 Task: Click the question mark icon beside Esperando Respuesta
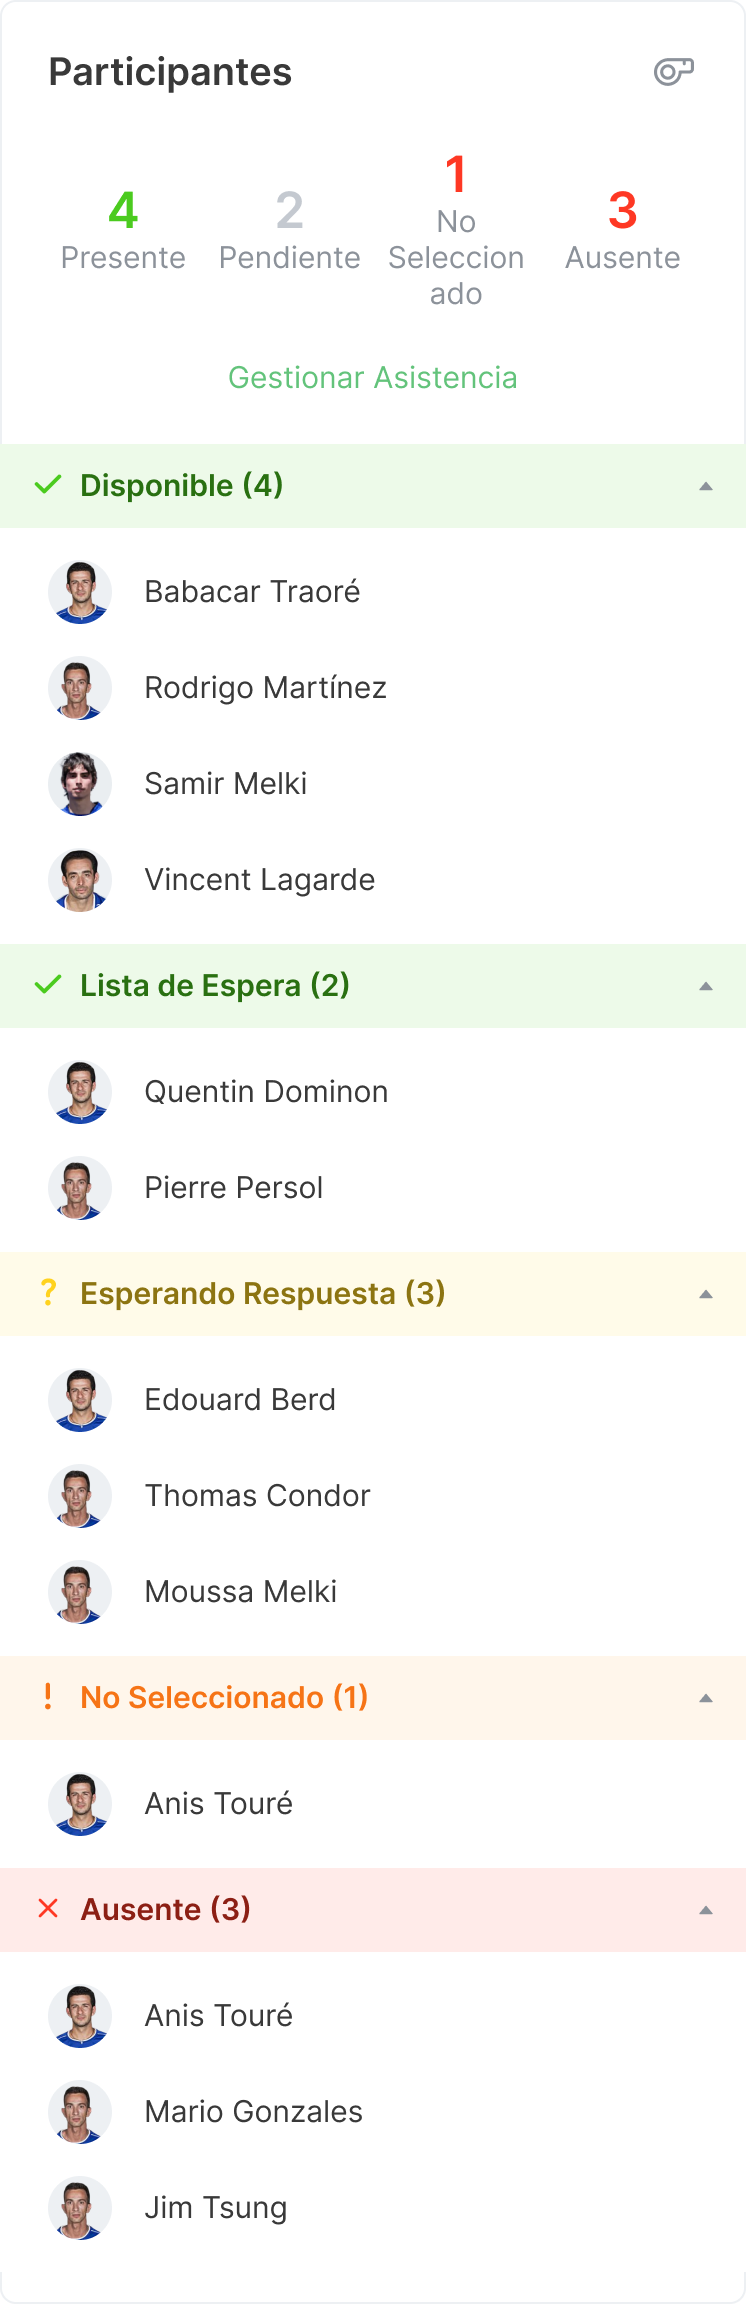tap(47, 1293)
